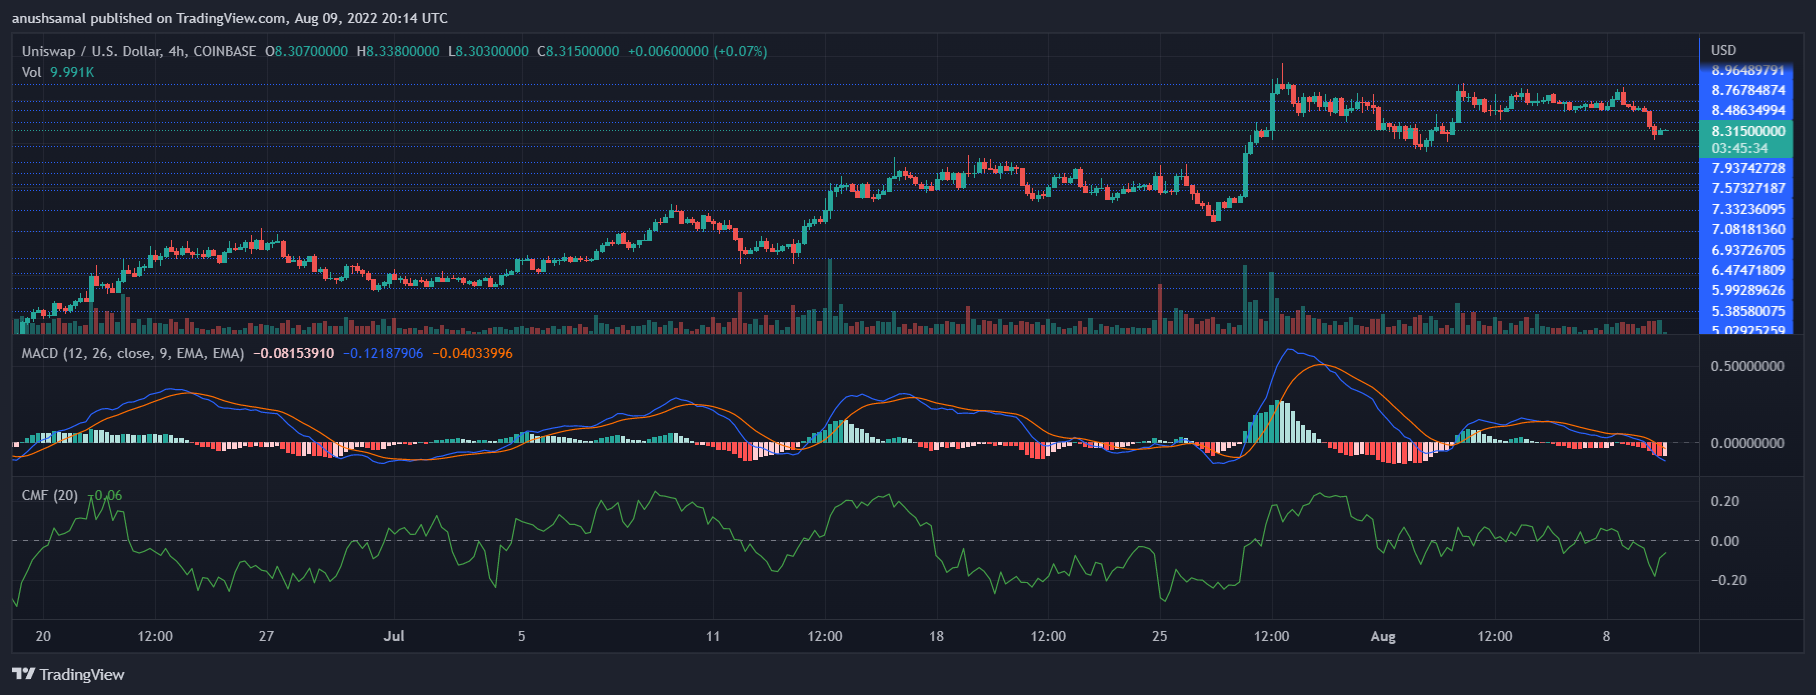The width and height of the screenshot is (1816, 695).
Task: Click the MACD axis label 0.00000000
Action: pyautogui.click(x=1747, y=442)
